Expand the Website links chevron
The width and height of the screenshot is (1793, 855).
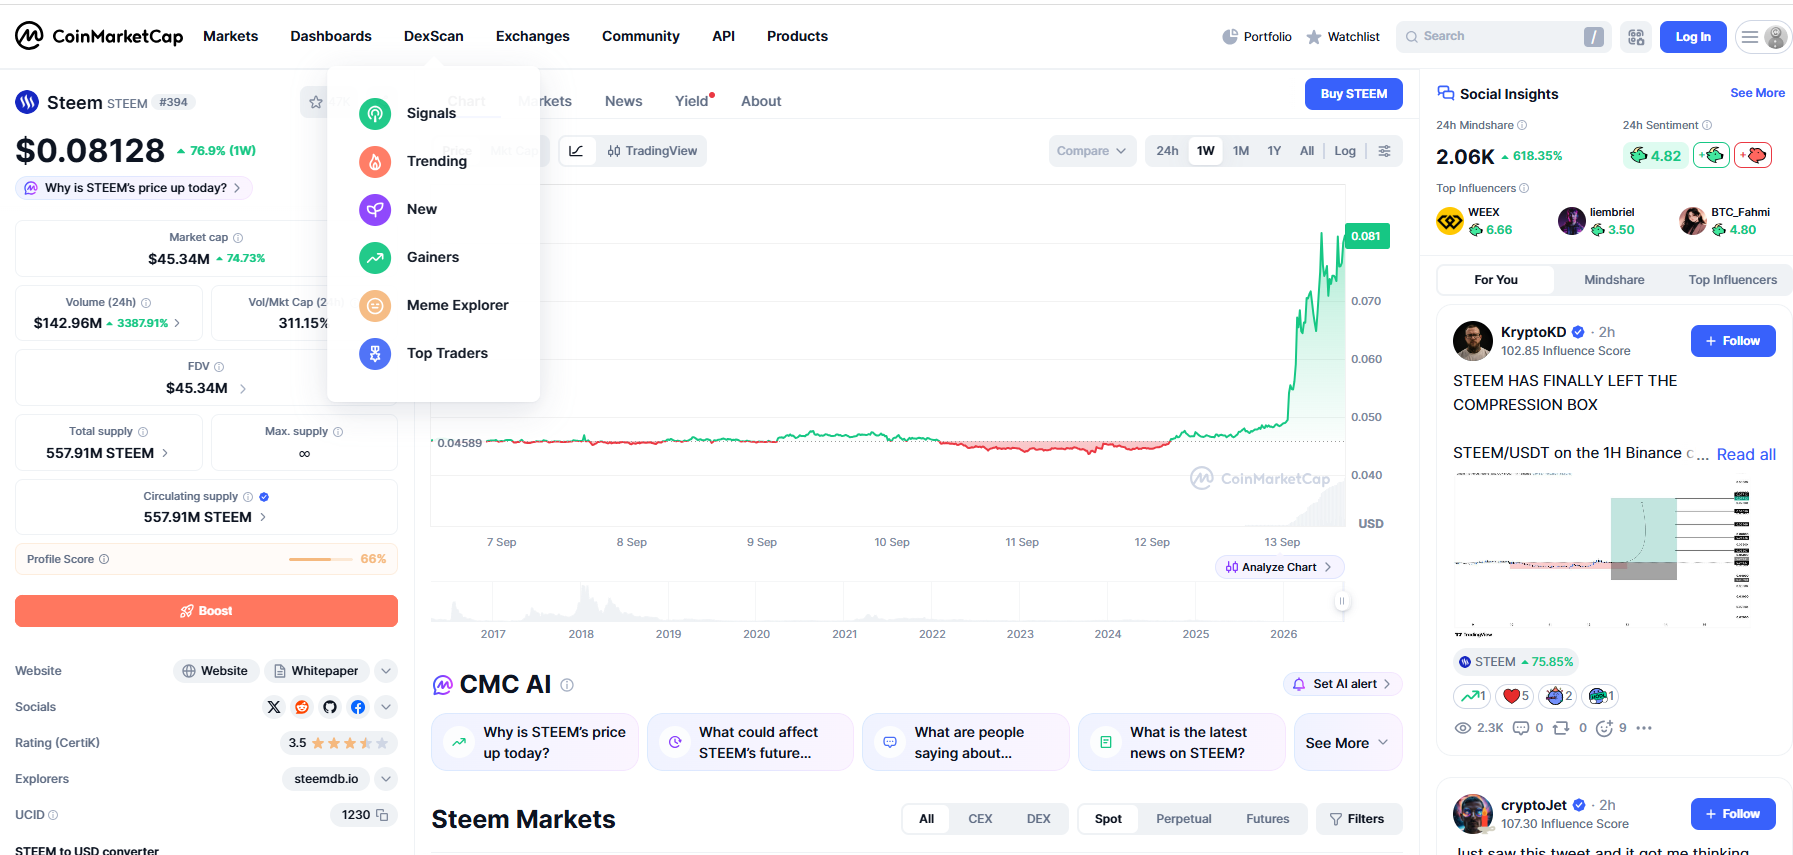[386, 671]
